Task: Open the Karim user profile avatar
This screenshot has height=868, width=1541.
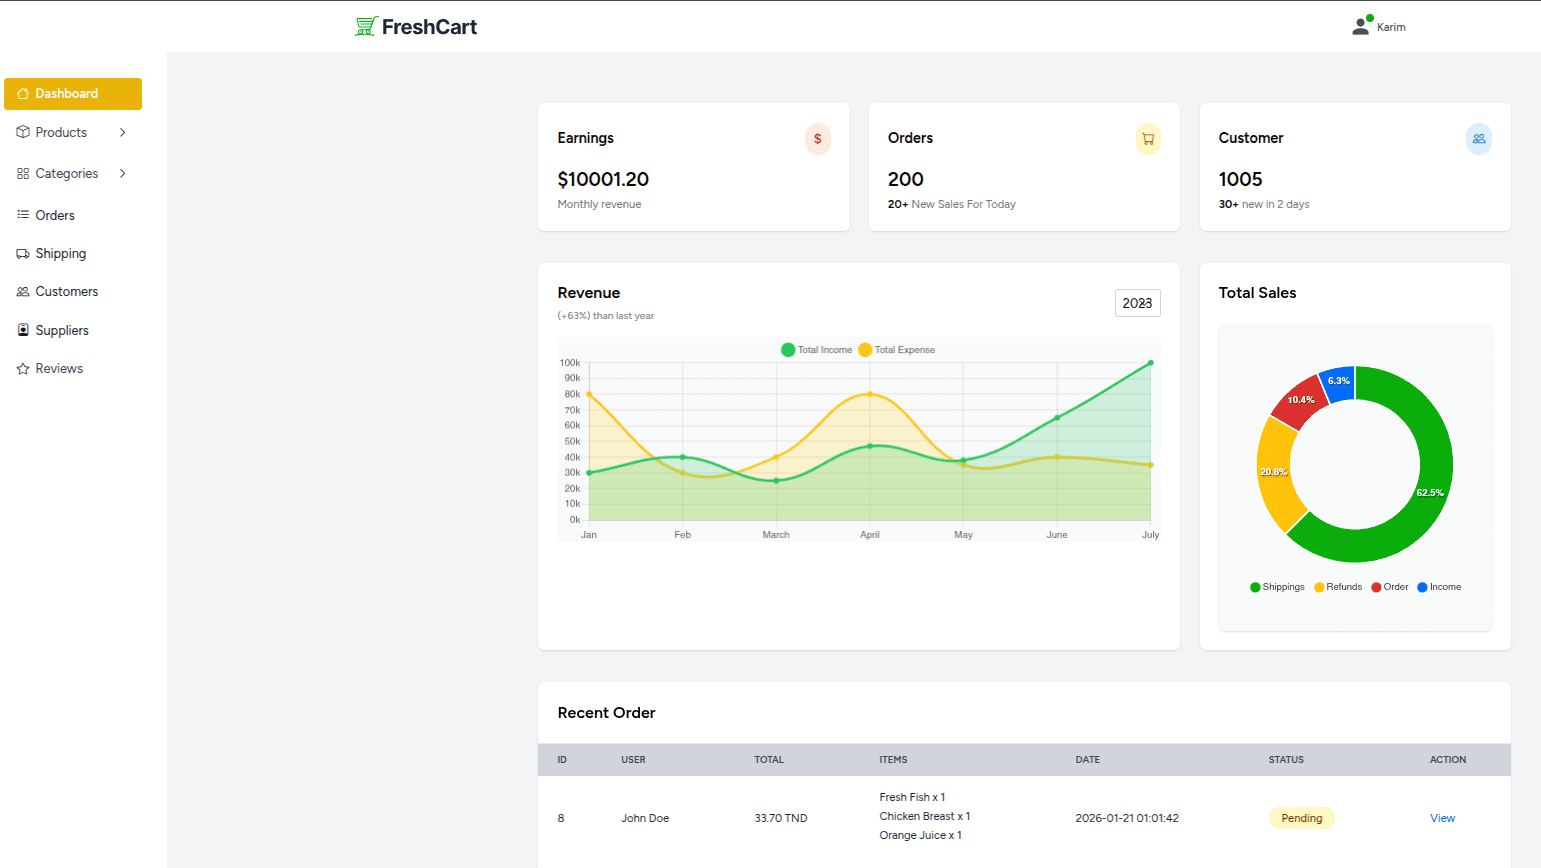Action: pyautogui.click(x=1362, y=26)
